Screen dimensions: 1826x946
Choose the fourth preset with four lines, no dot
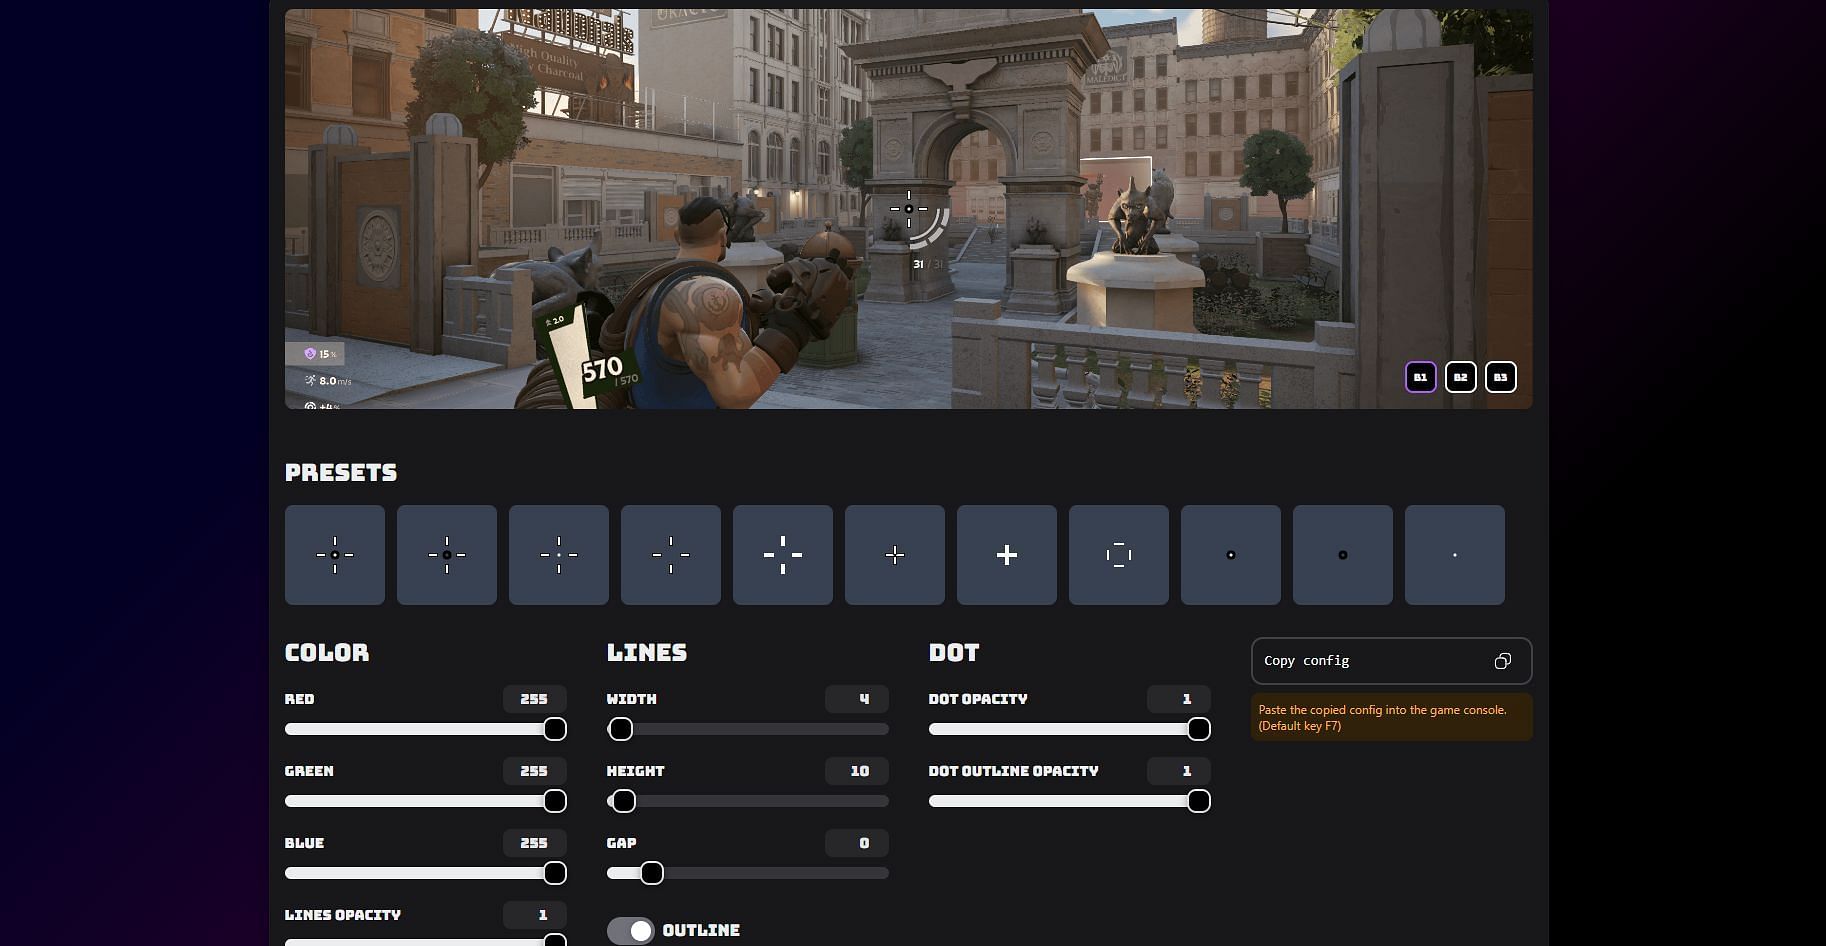[x=671, y=555]
